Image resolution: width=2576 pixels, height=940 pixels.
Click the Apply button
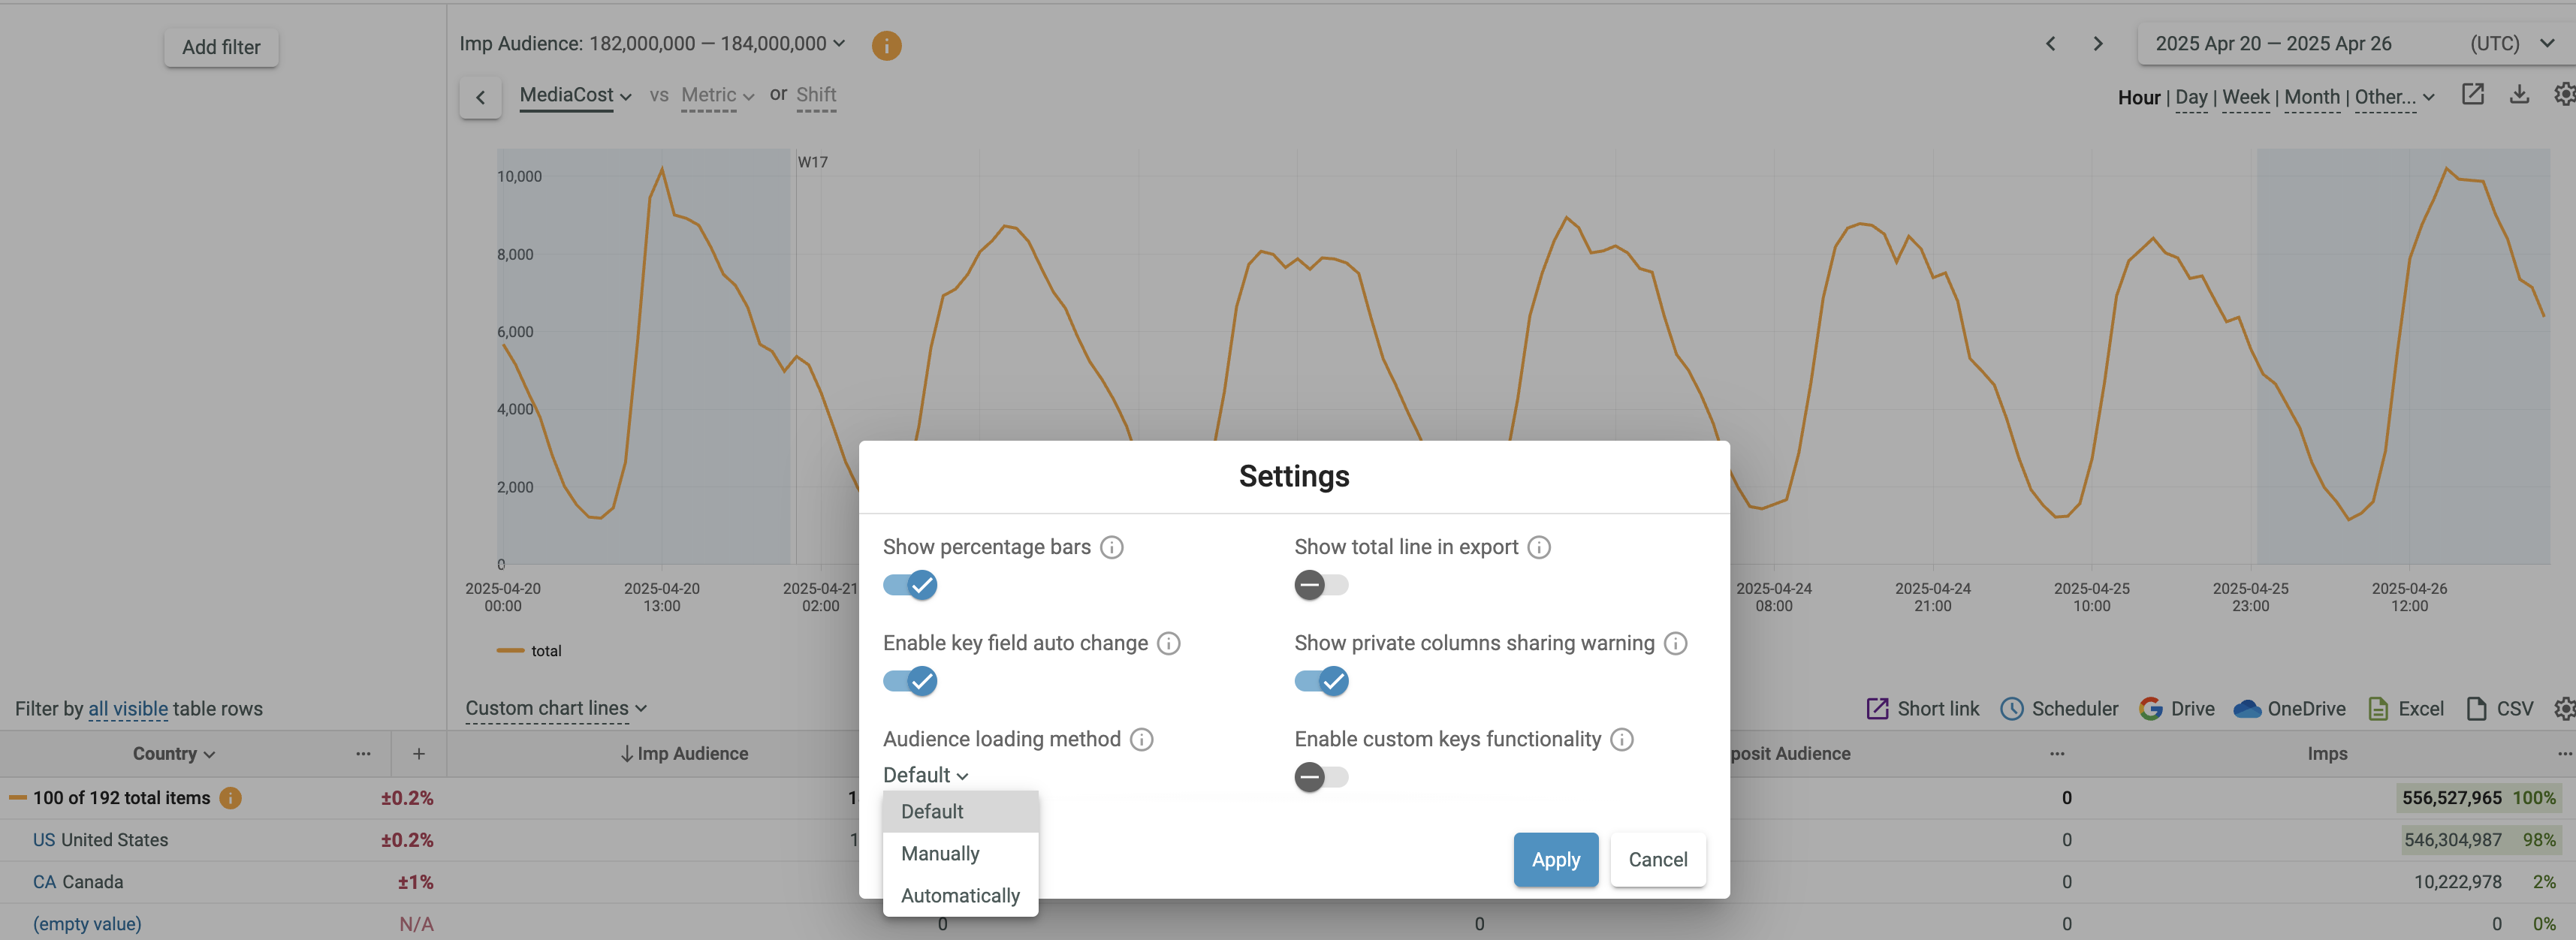(1555, 860)
